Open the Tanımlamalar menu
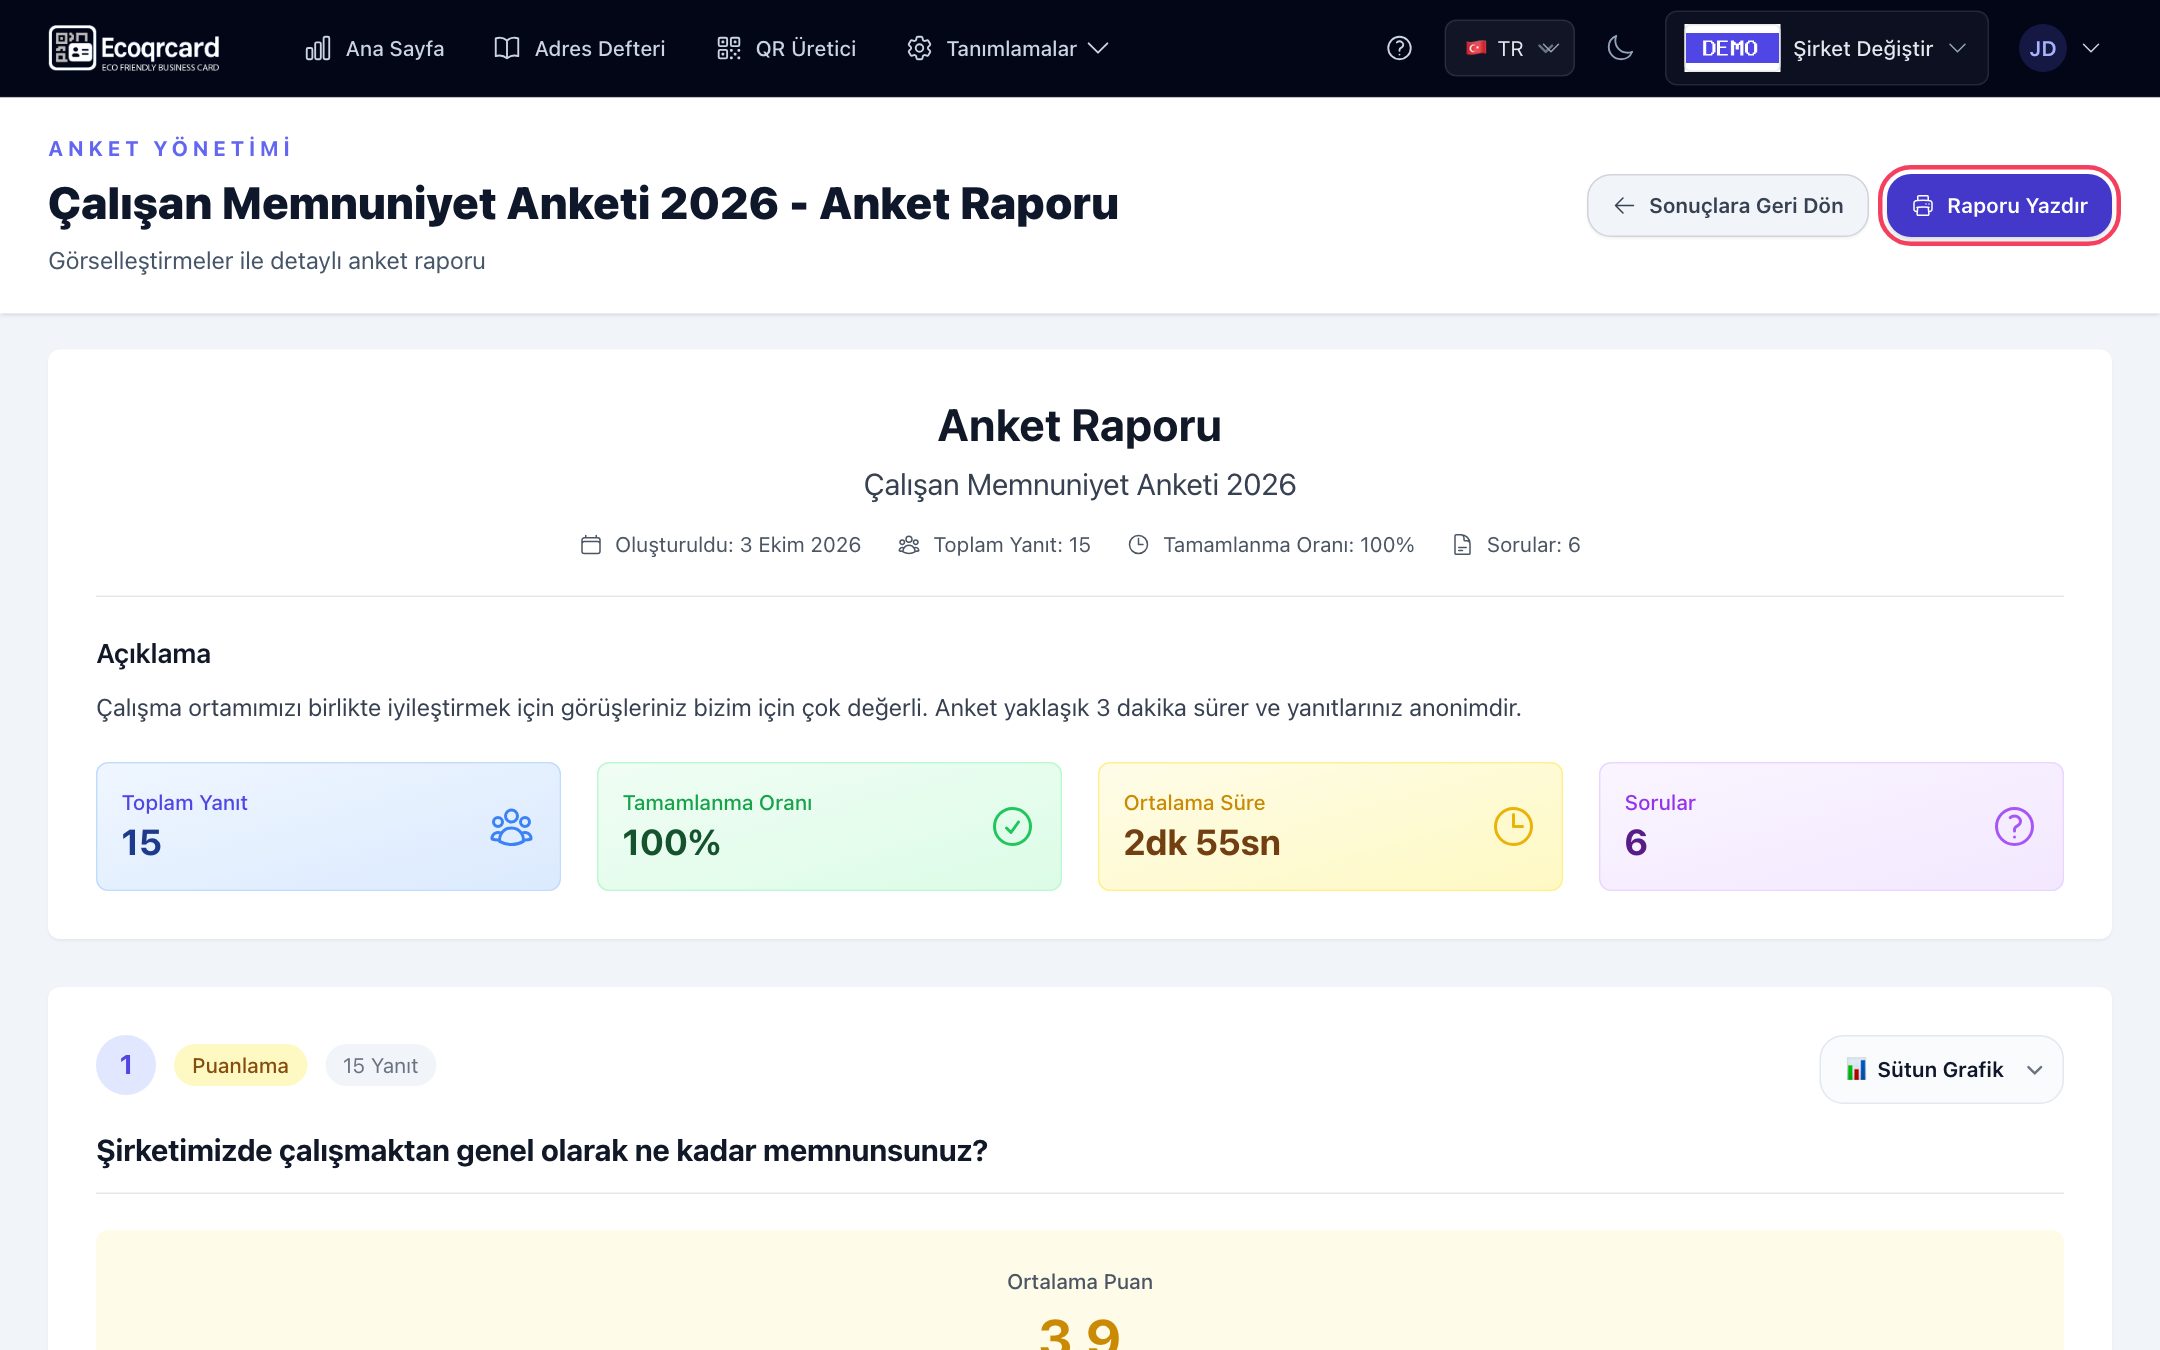 click(x=1008, y=48)
